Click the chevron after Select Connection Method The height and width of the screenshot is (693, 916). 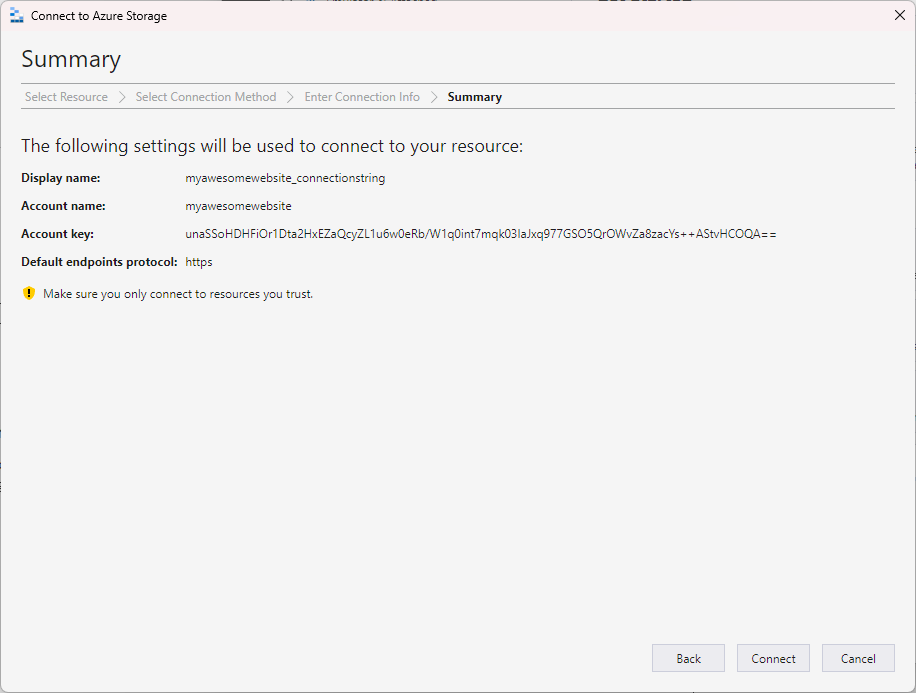click(290, 97)
